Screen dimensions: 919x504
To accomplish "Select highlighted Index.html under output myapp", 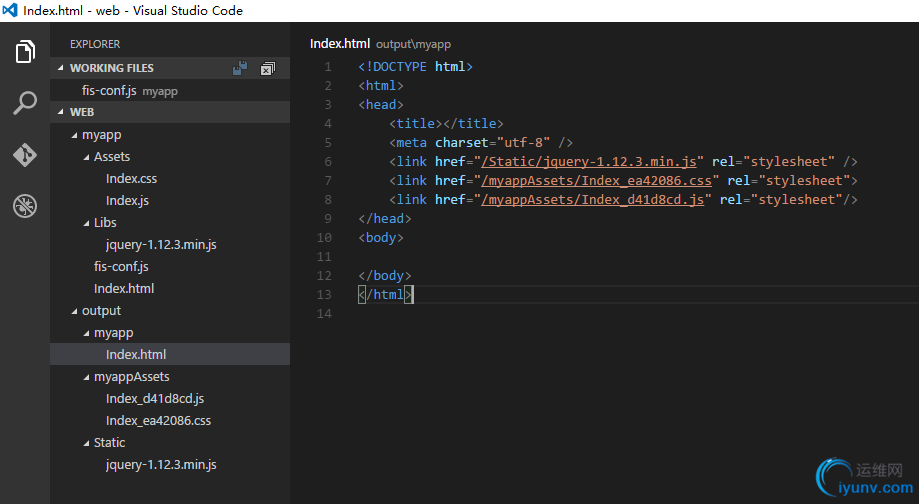I will [170, 355].
